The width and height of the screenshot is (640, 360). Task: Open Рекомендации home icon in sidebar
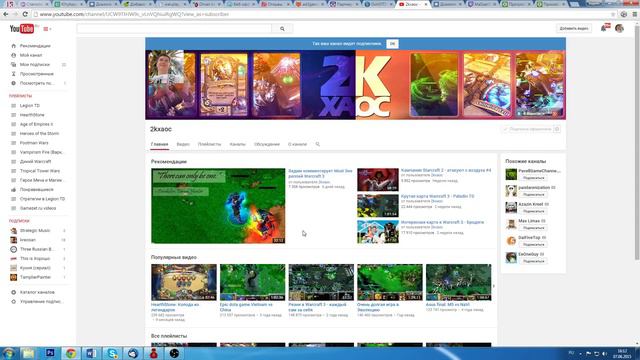[x=13, y=46]
